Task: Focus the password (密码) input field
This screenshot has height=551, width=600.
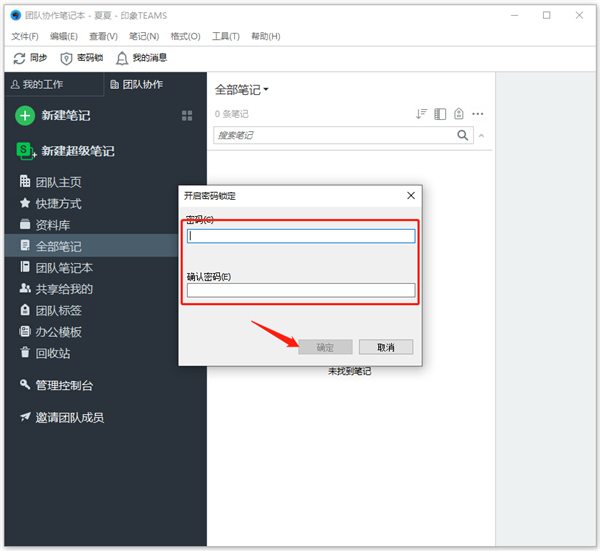Action: click(x=301, y=236)
